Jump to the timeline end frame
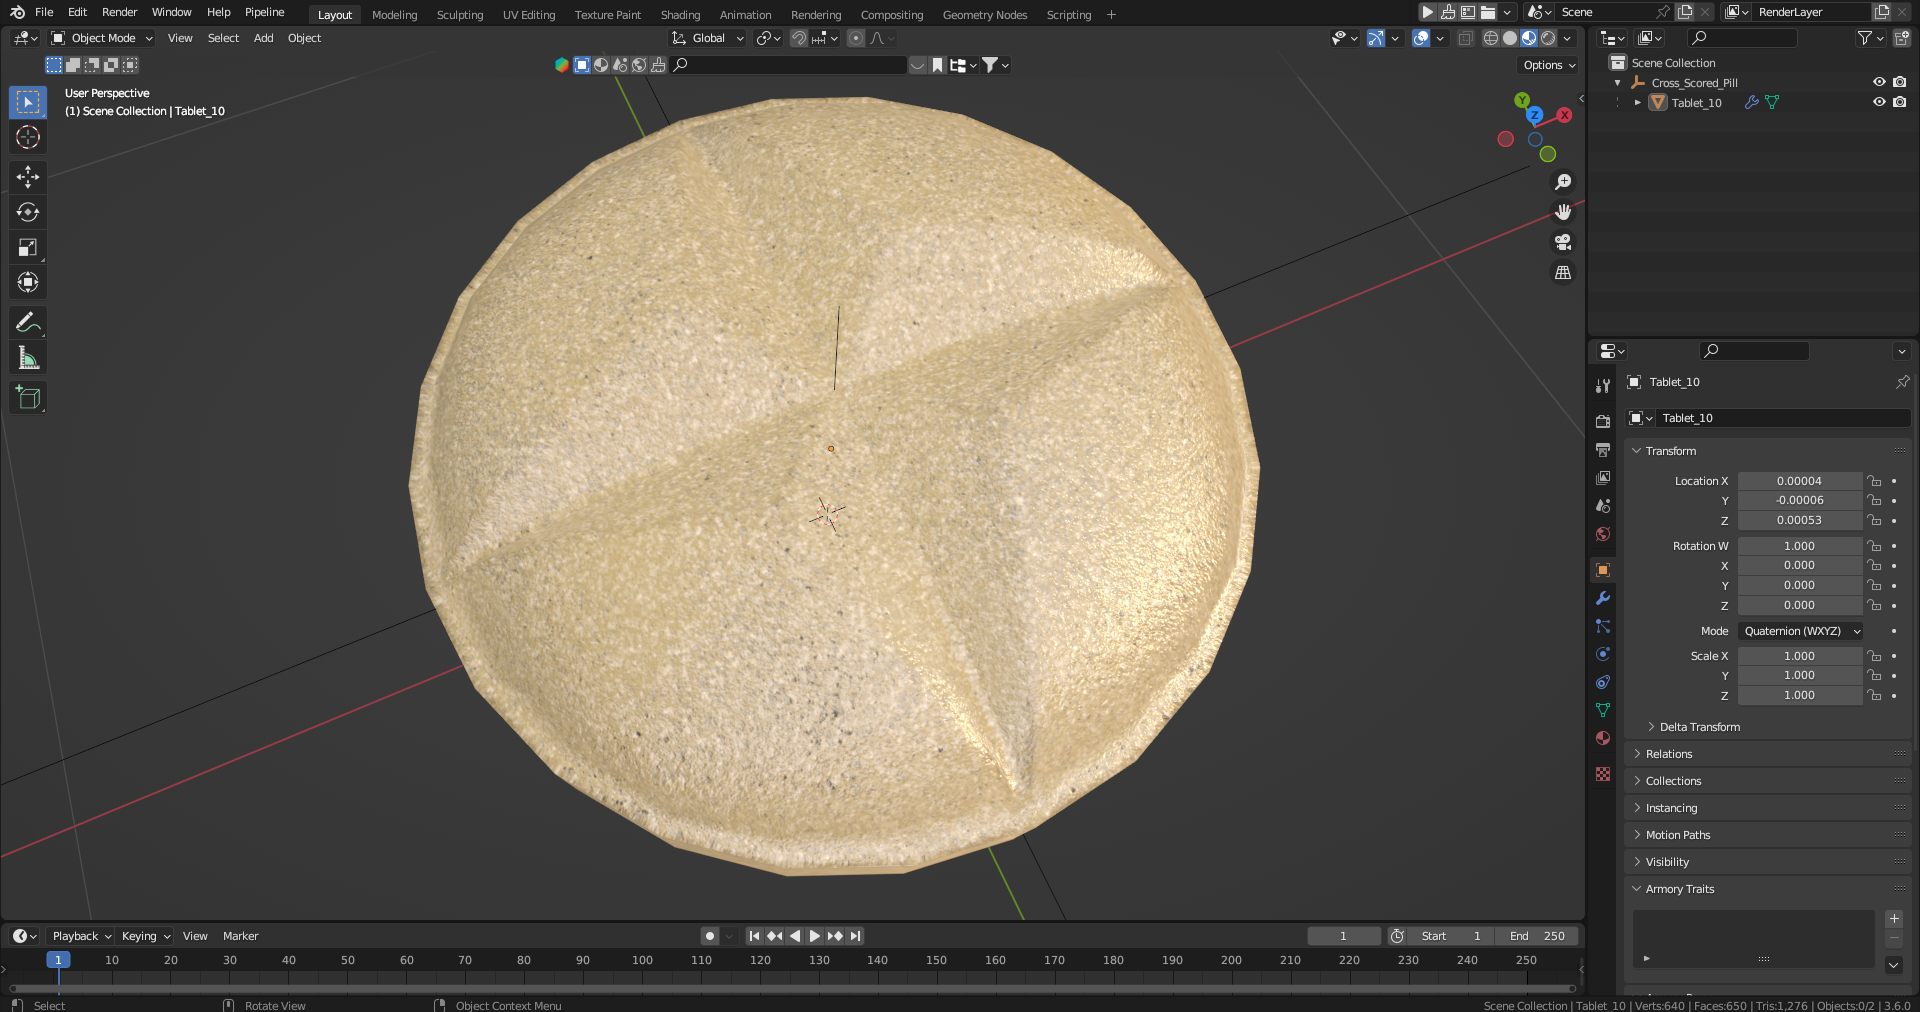1920x1012 pixels. 855,936
